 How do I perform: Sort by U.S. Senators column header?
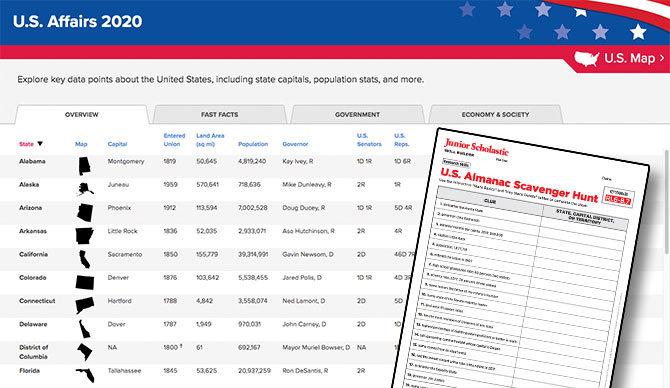pos(369,140)
